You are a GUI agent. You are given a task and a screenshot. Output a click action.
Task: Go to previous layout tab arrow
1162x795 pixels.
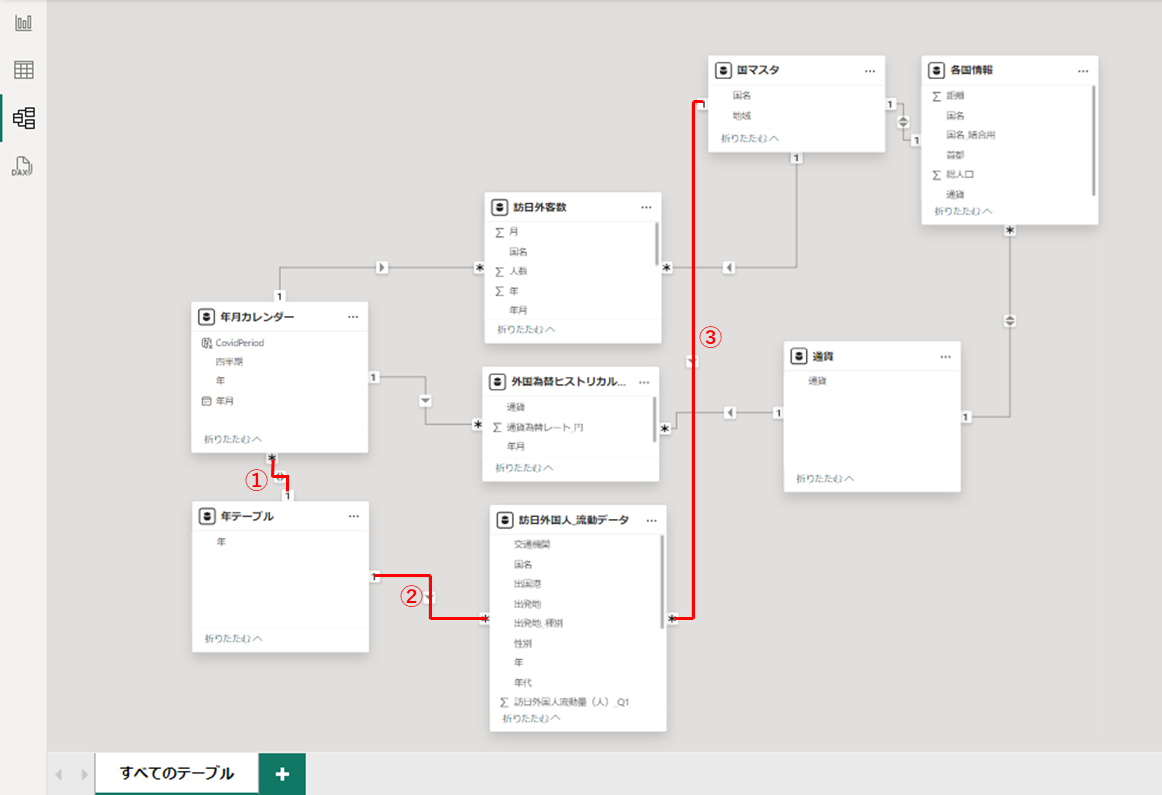pyautogui.click(x=59, y=774)
